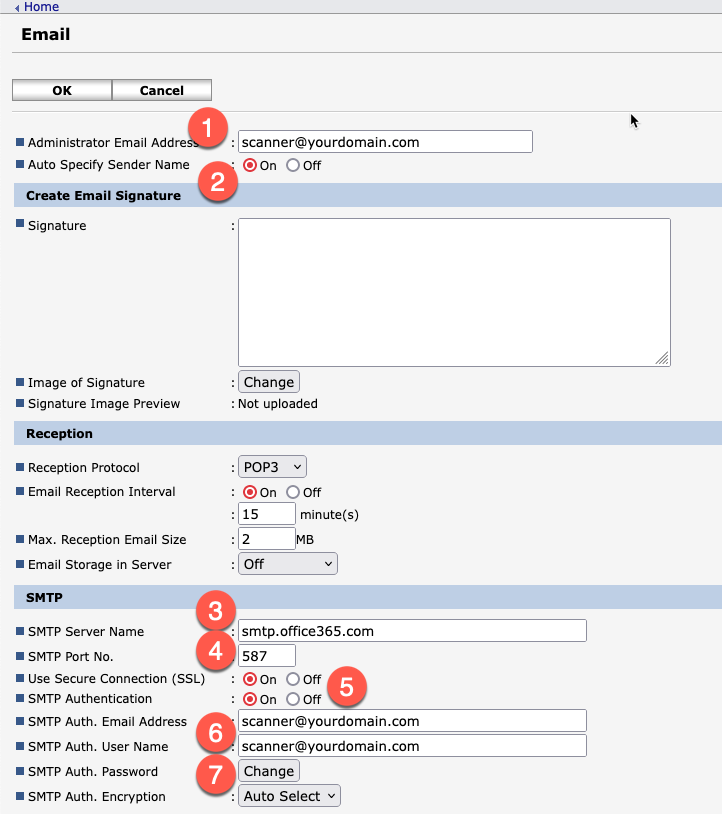Turn Email Reception Interval Off

pyautogui.click(x=293, y=492)
